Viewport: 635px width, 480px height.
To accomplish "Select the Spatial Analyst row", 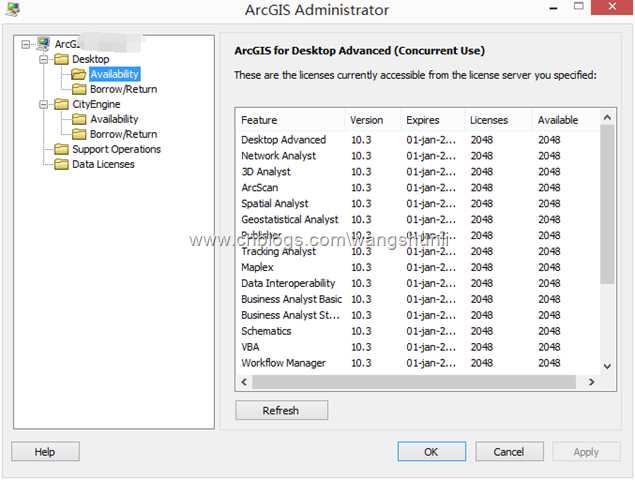I will (417, 203).
